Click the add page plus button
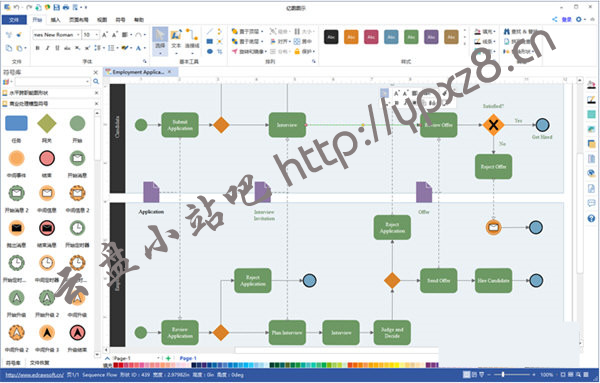The image size is (600, 383). tap(168, 359)
